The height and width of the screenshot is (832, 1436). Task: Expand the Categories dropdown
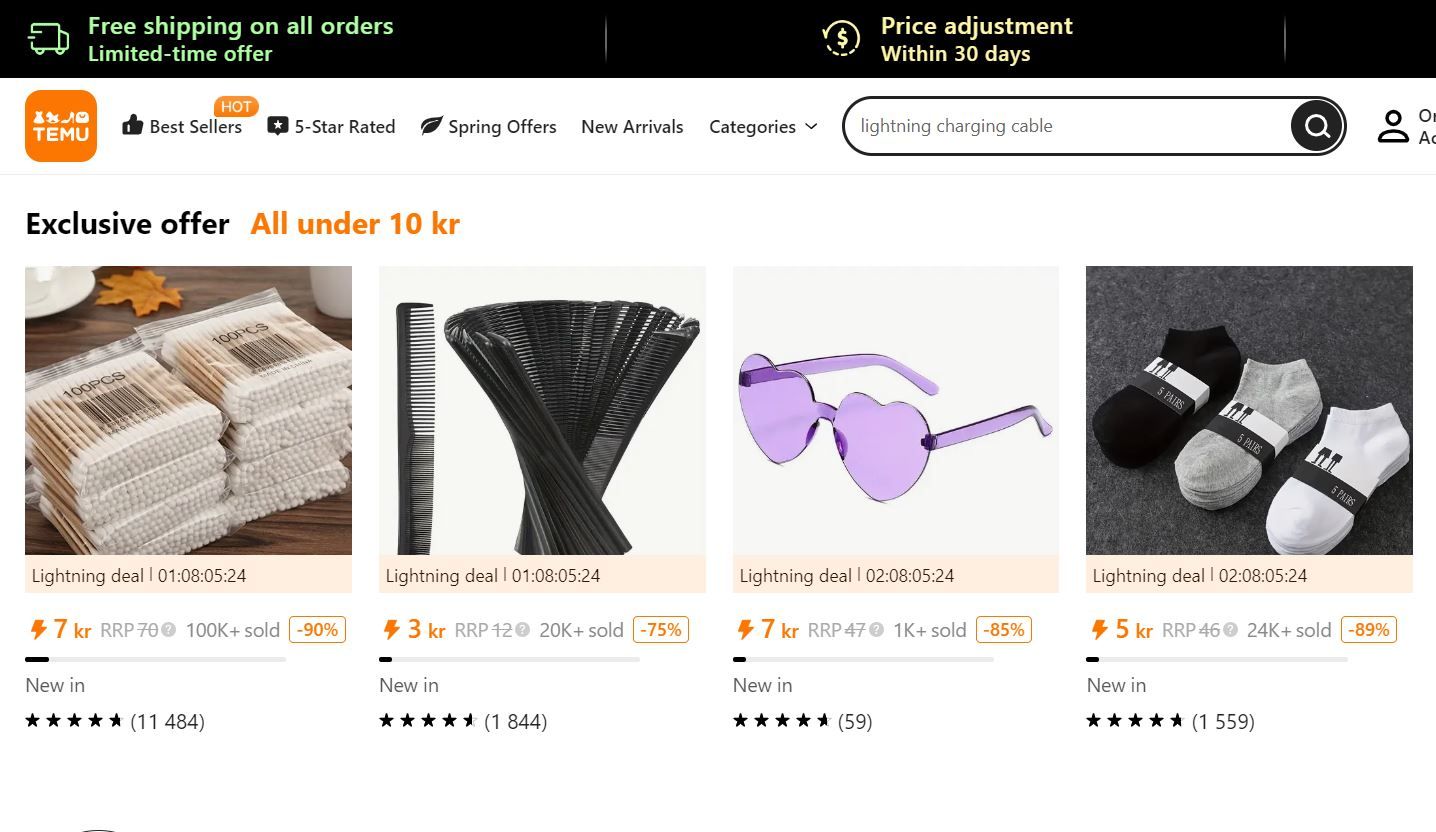point(763,127)
